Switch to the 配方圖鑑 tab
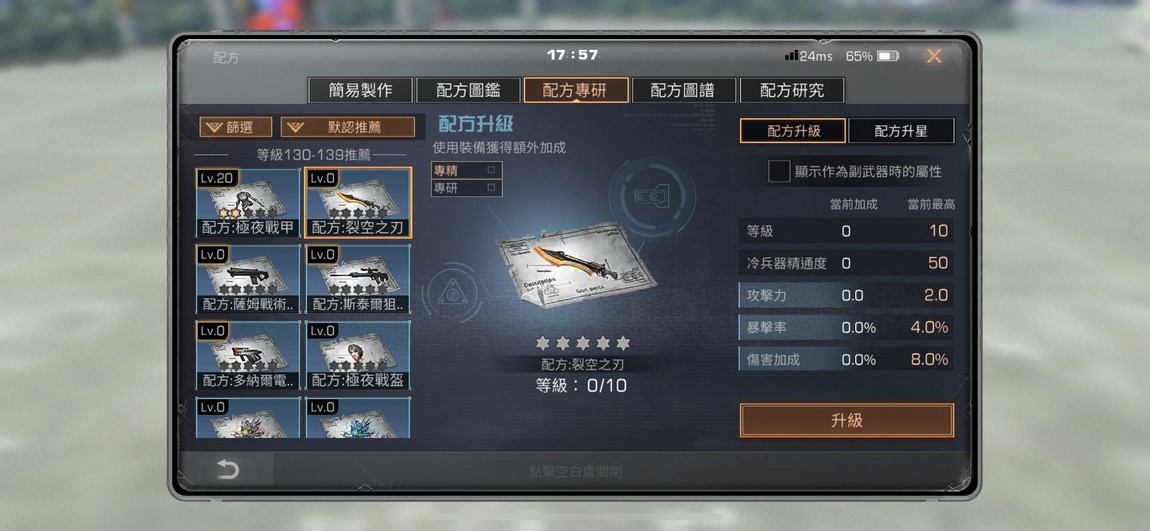 468,90
